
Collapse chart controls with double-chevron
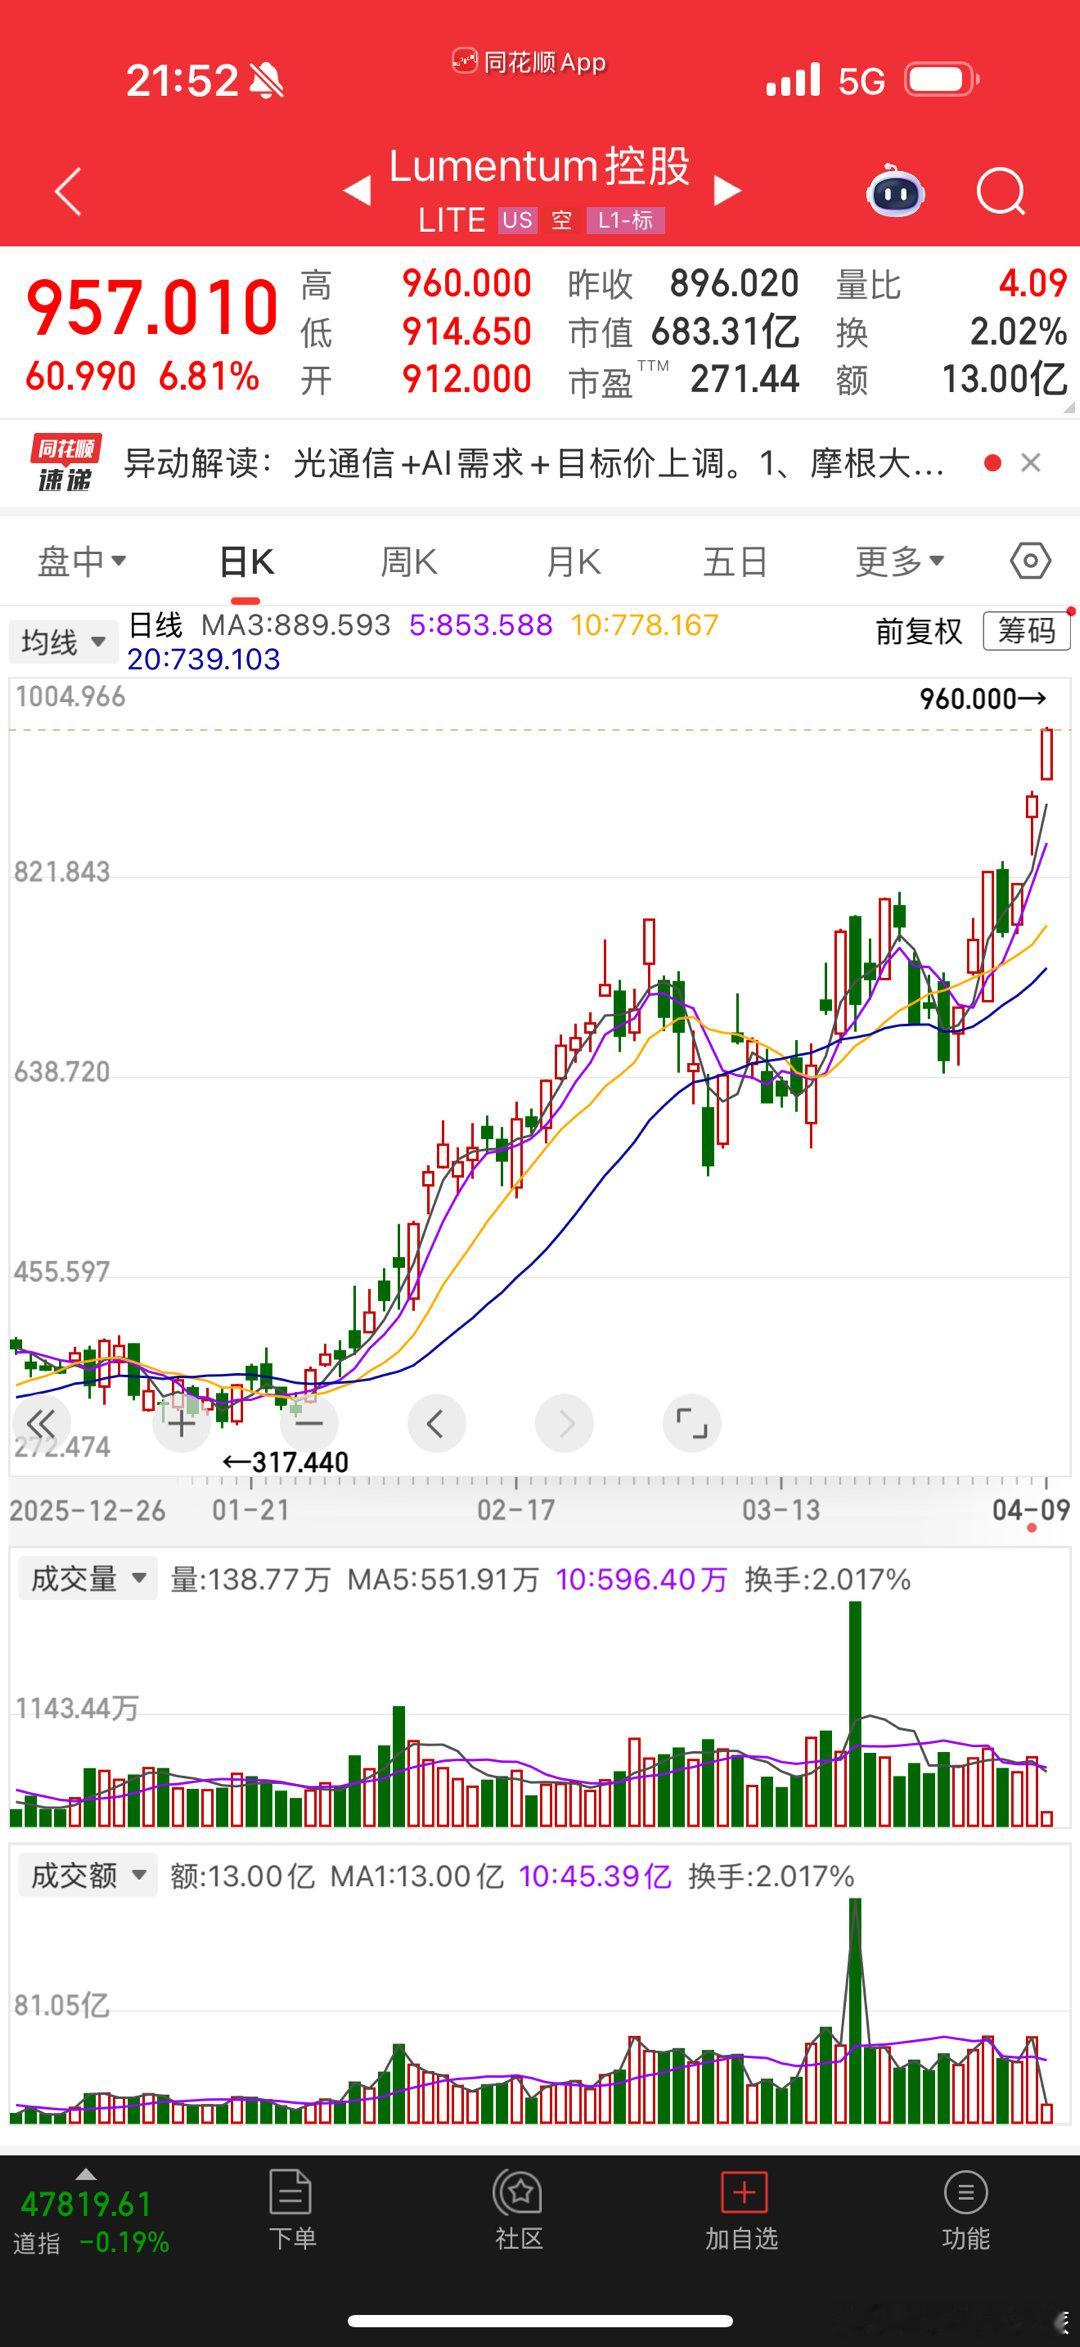(41, 1423)
